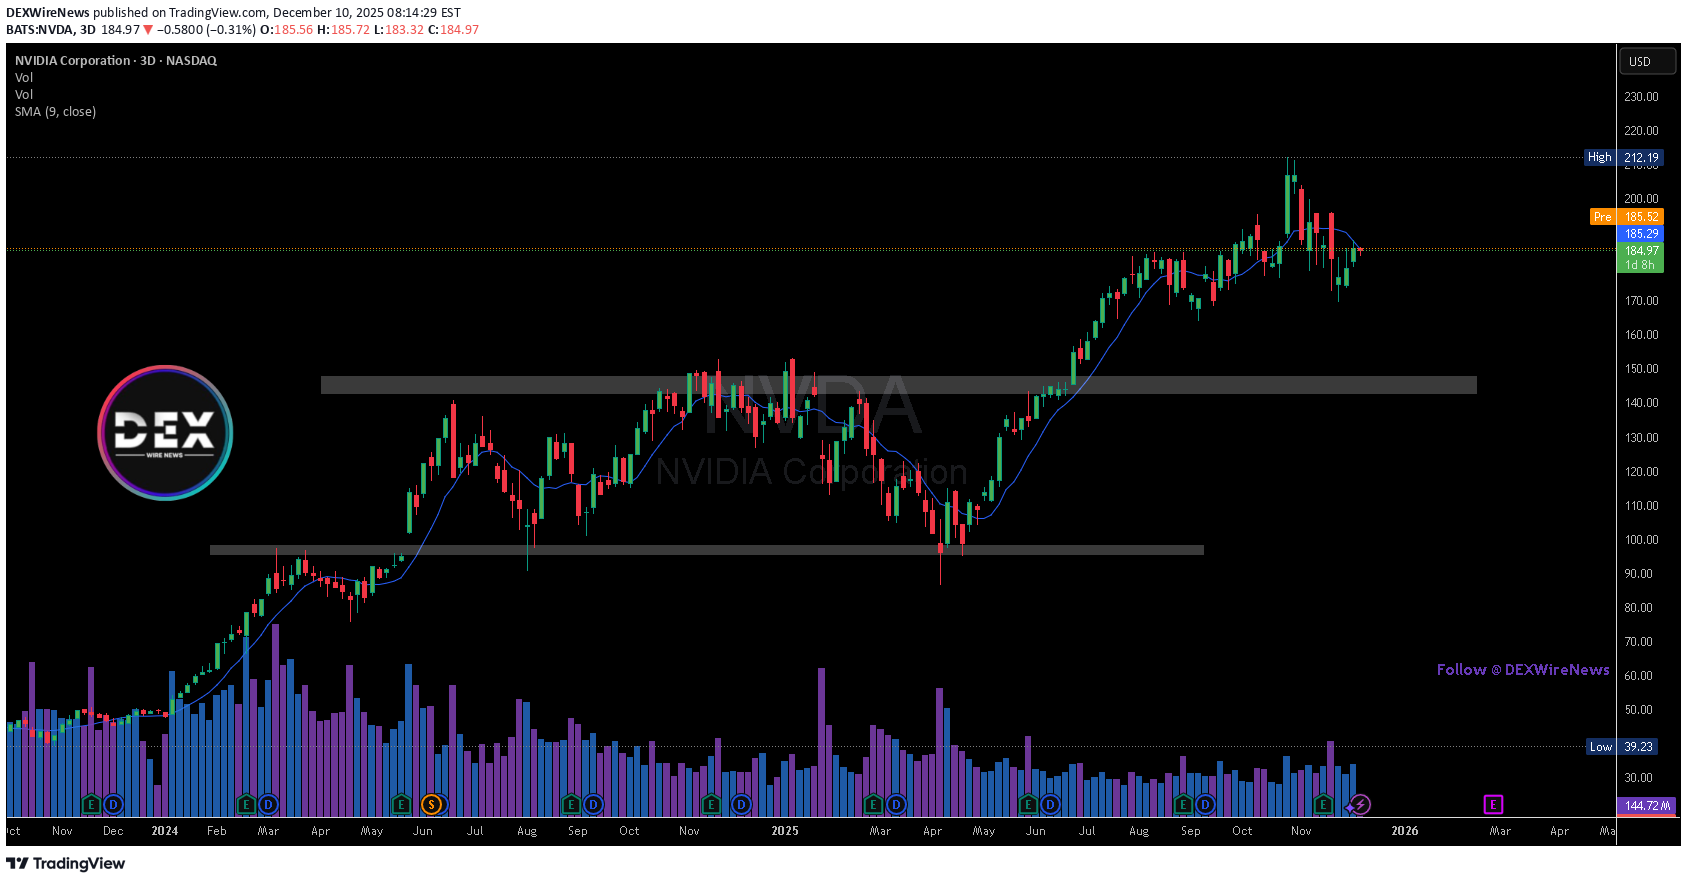Click the purple upcoming earnings E marker
Image resolution: width=1687 pixels, height=882 pixels.
tap(1493, 804)
